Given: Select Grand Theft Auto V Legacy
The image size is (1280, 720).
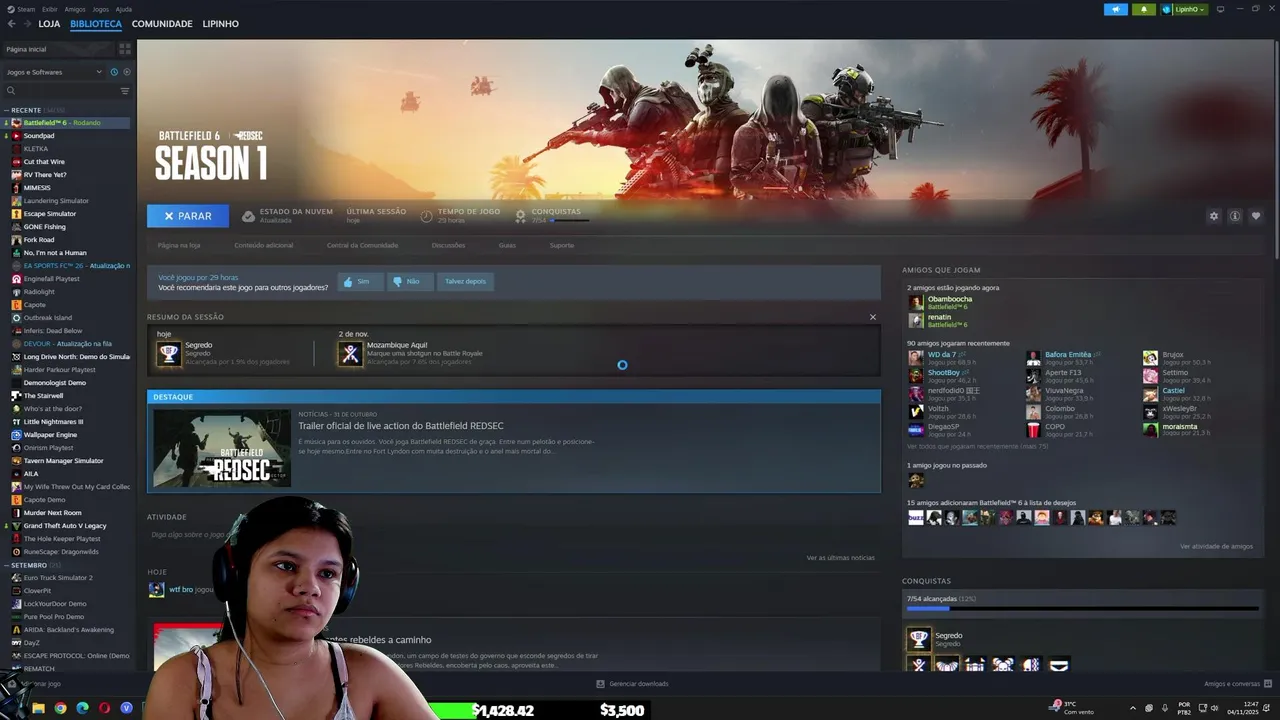Looking at the screenshot, I should click(x=67, y=526).
